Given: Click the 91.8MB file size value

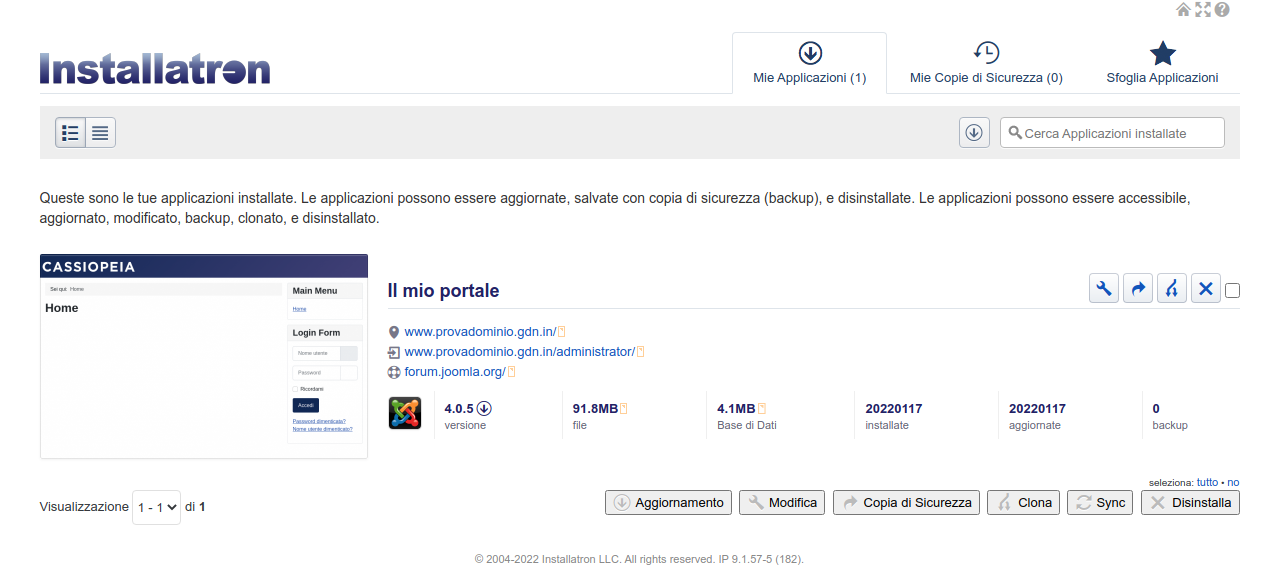Looking at the screenshot, I should [595, 408].
